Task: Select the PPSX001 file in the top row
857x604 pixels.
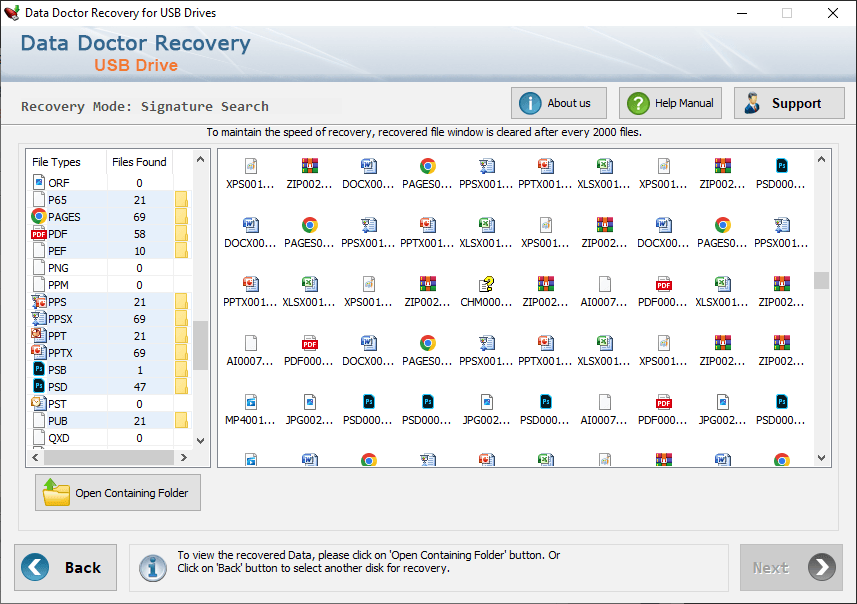Action: 486,174
